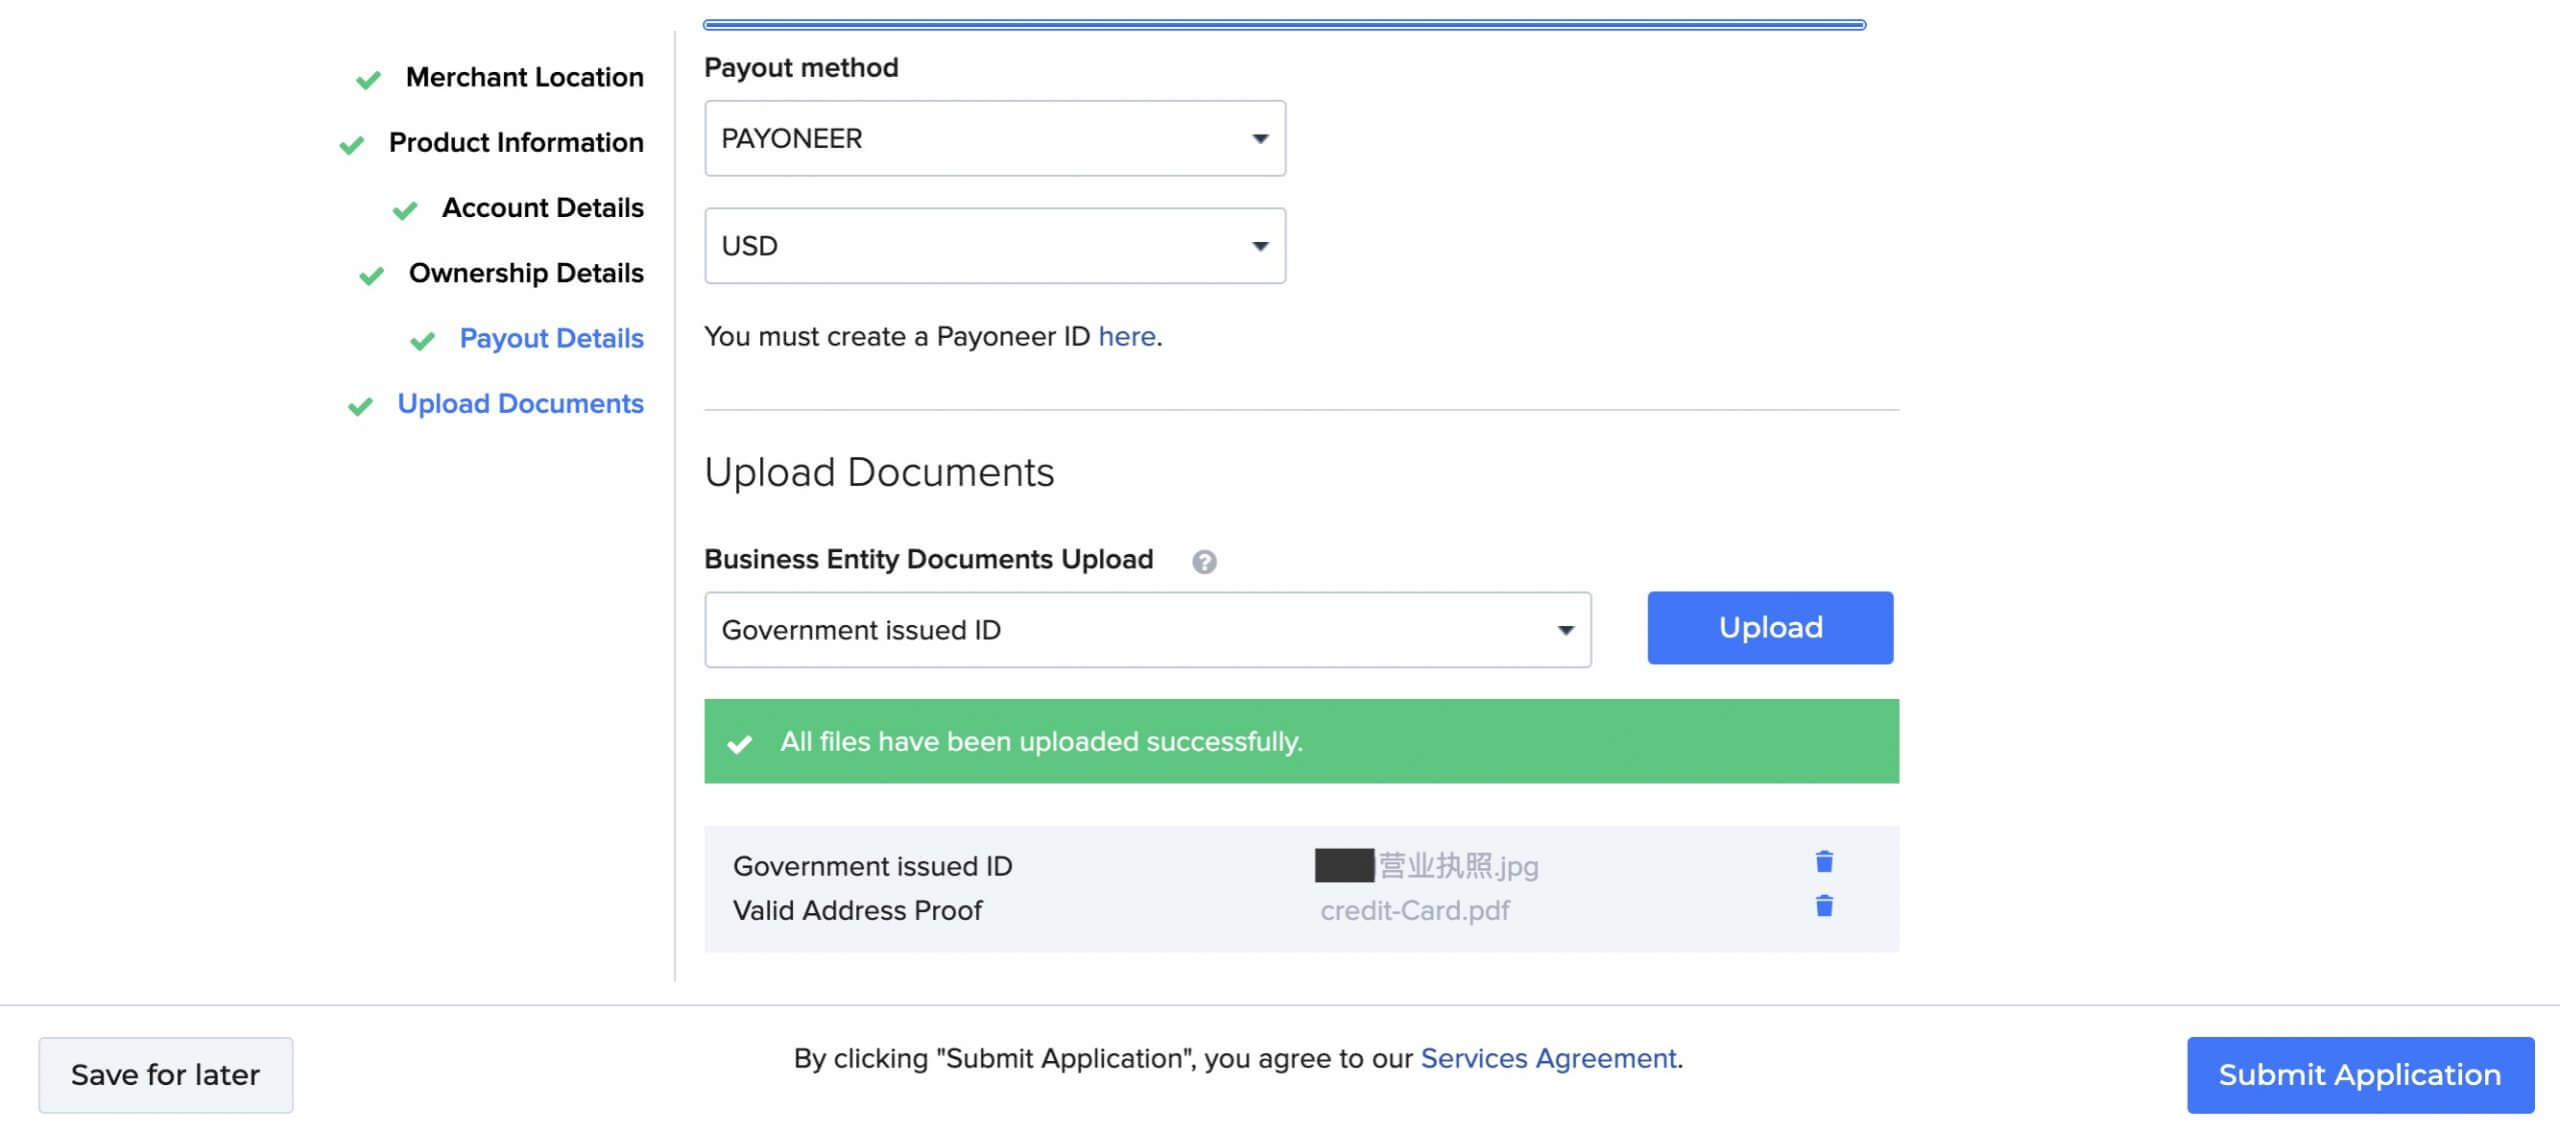Delete the credit-Card.pdf address proof

pyautogui.click(x=1824, y=908)
